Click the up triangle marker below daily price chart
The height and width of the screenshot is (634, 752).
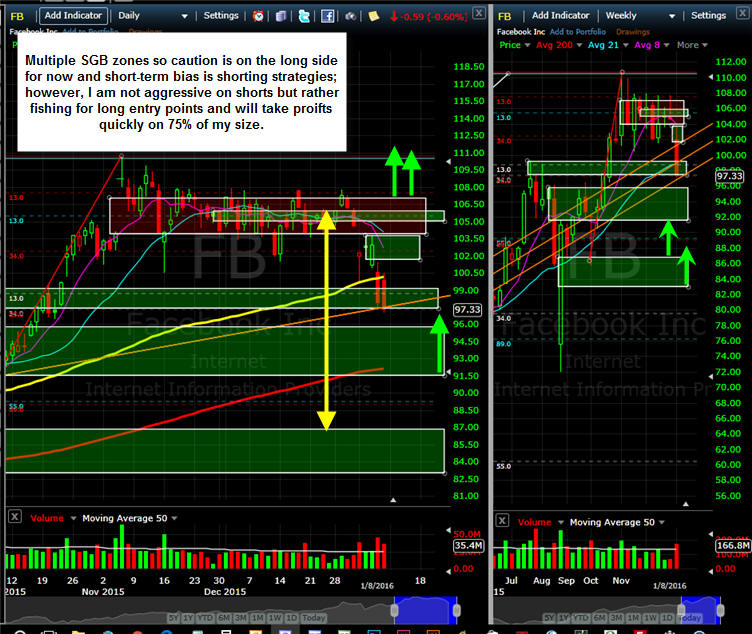click(393, 500)
